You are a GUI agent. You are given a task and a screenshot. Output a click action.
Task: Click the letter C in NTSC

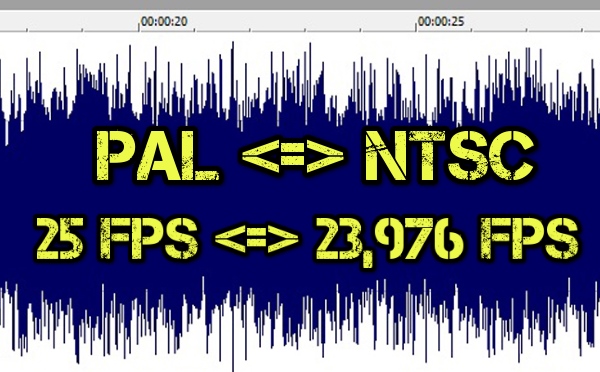511,156
